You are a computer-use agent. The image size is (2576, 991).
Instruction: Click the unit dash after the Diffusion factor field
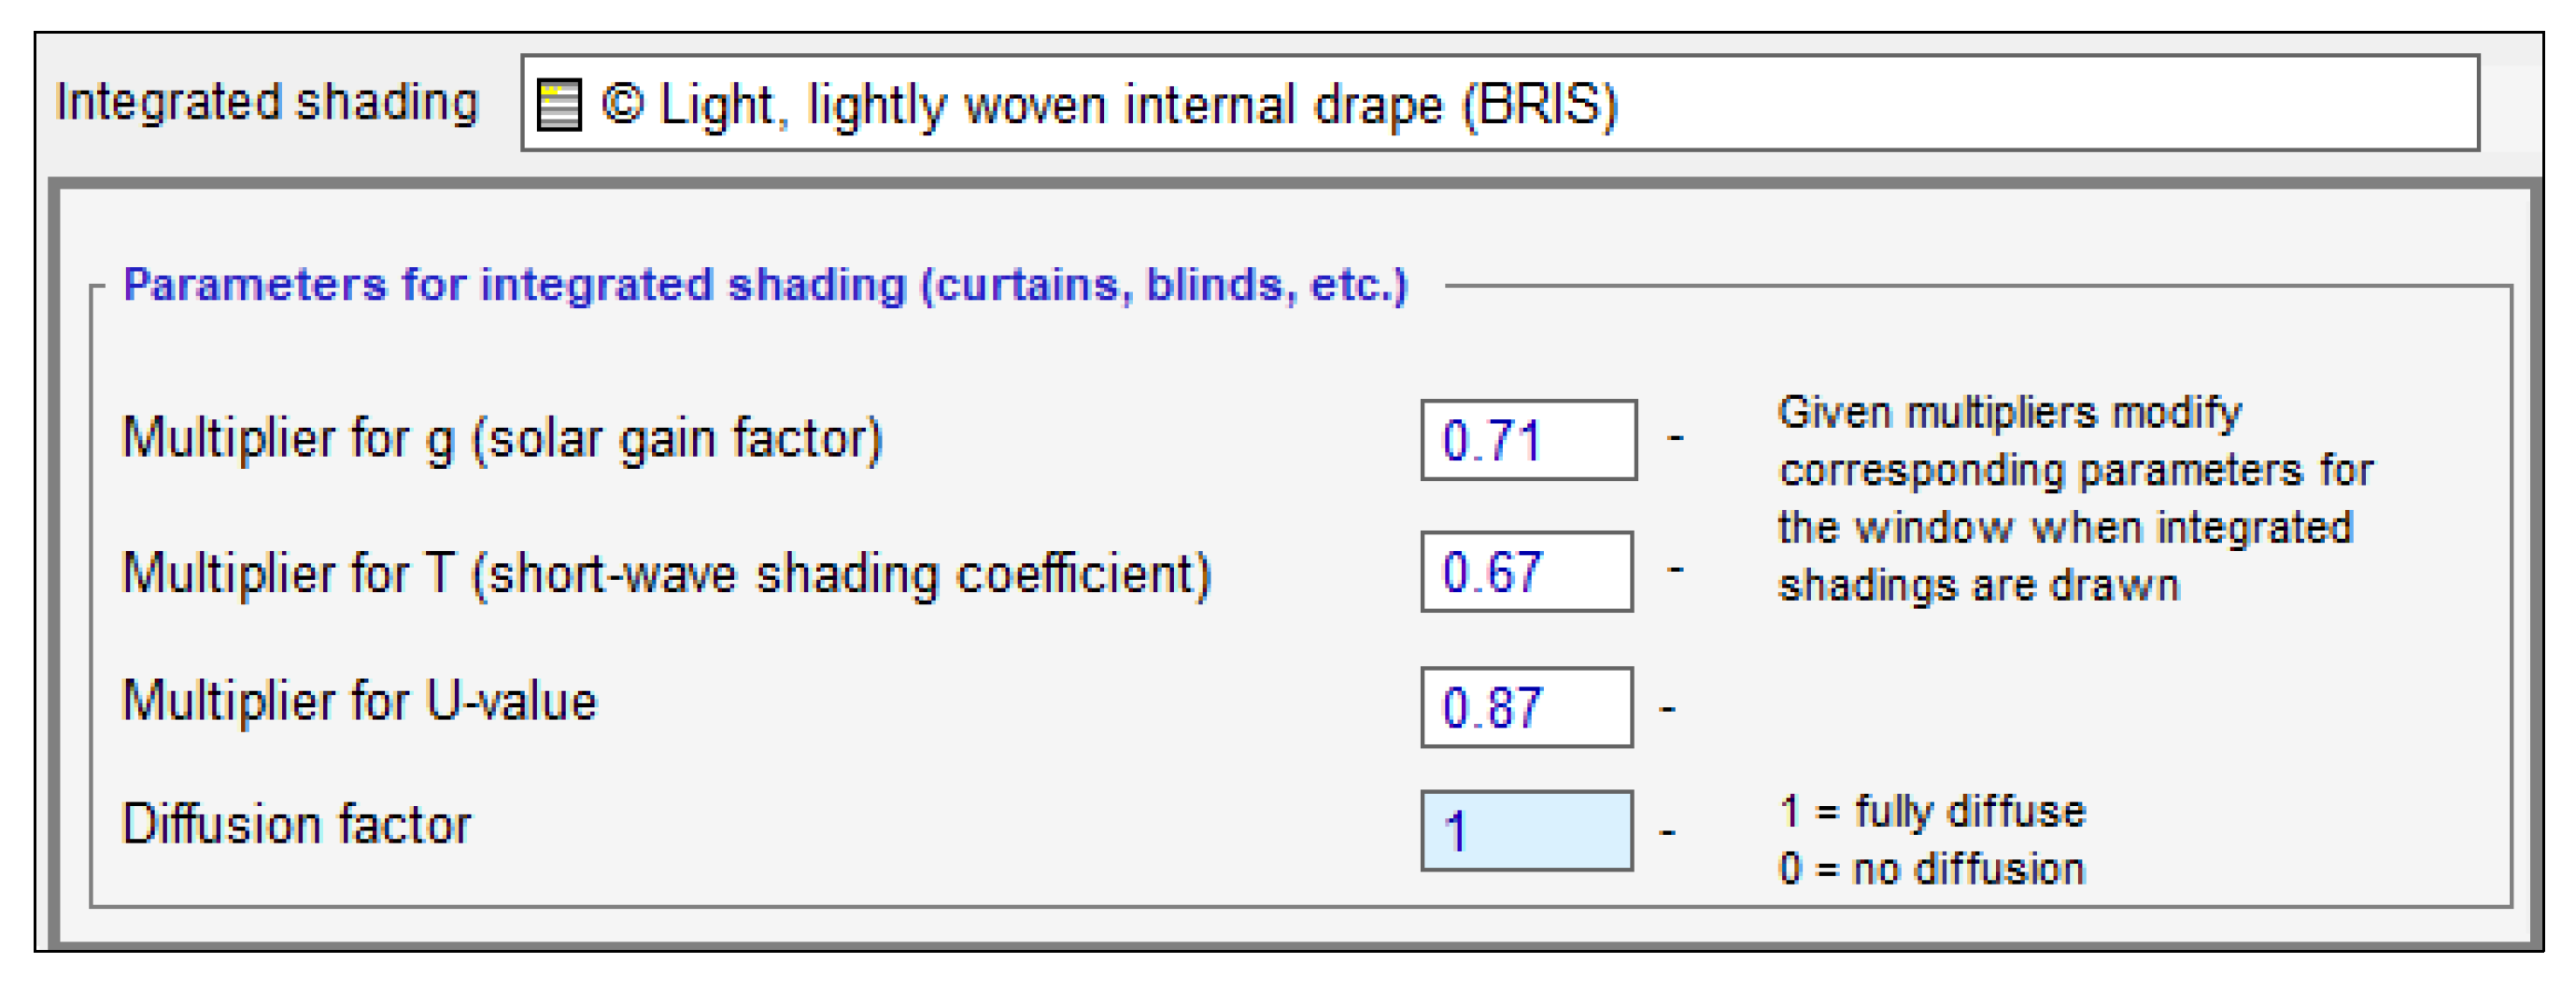click(1667, 832)
